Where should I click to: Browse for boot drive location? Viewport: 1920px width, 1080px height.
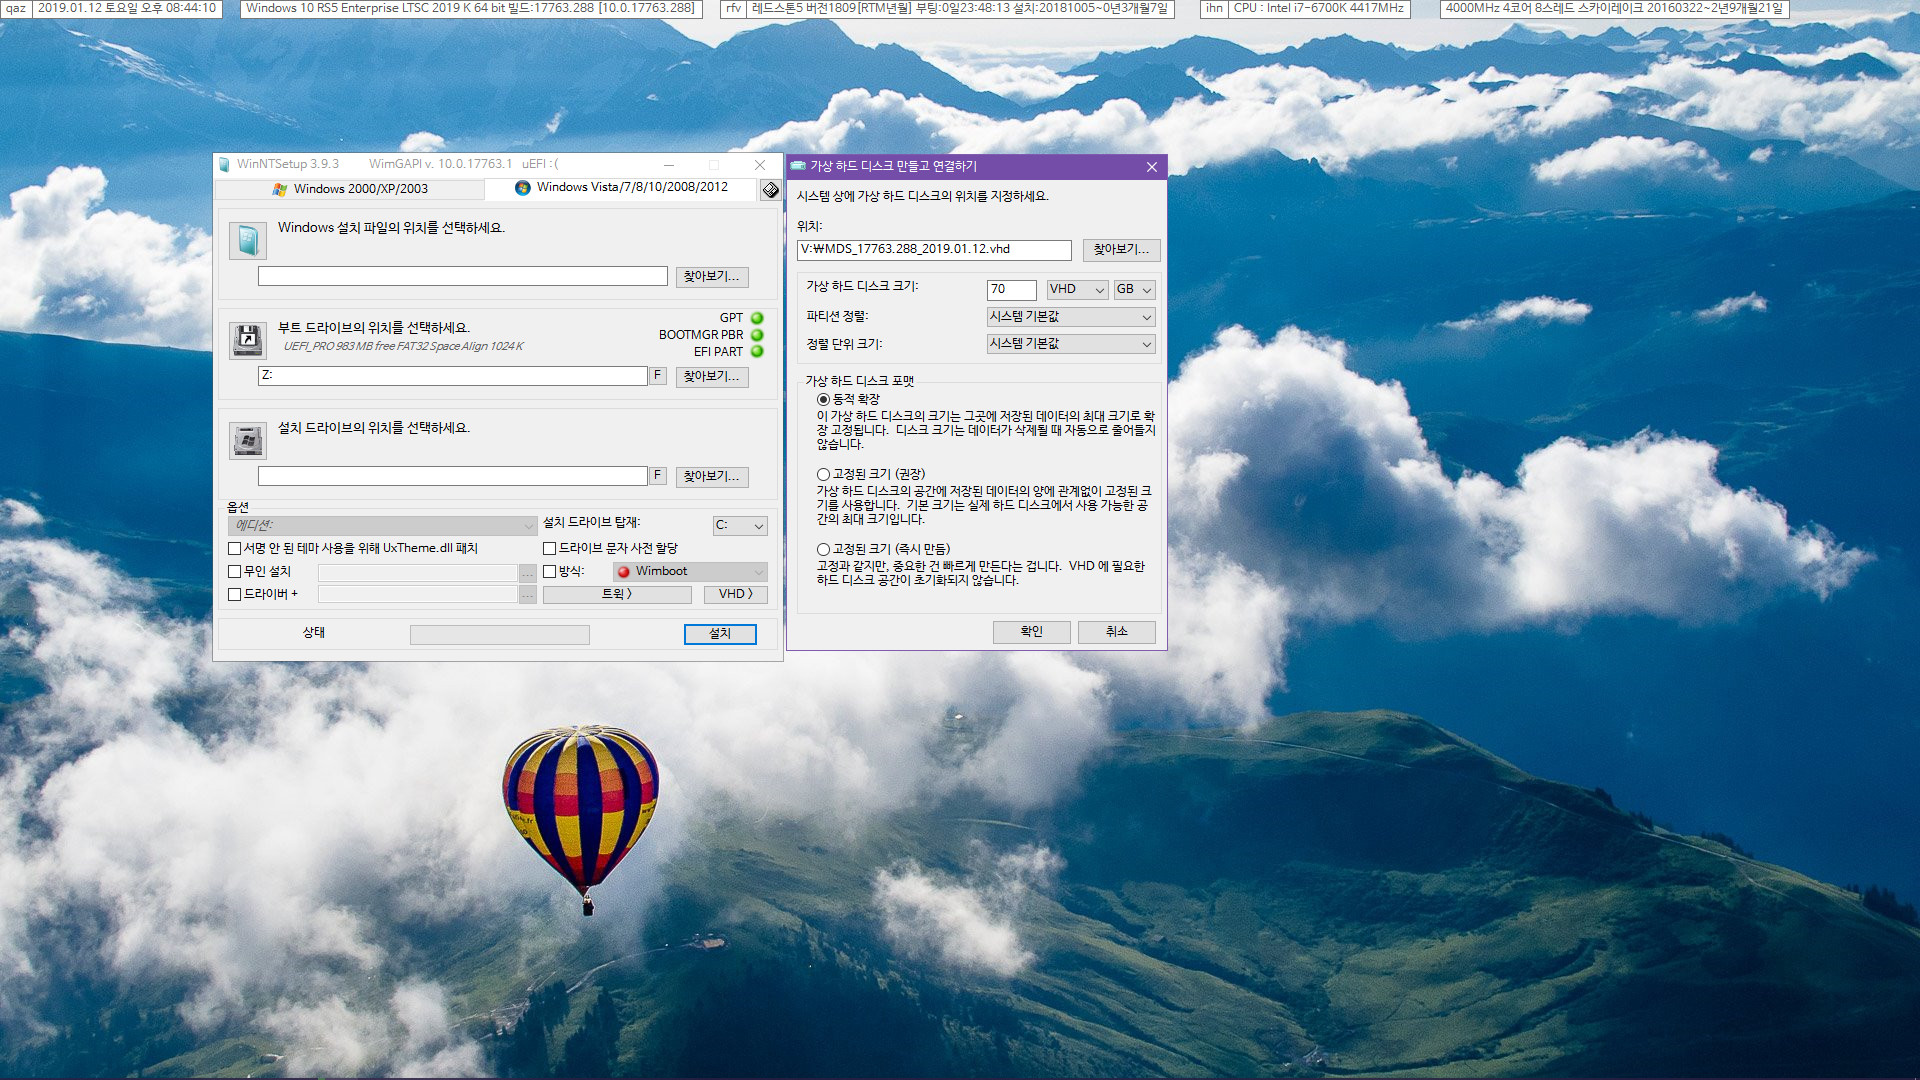pyautogui.click(x=712, y=377)
